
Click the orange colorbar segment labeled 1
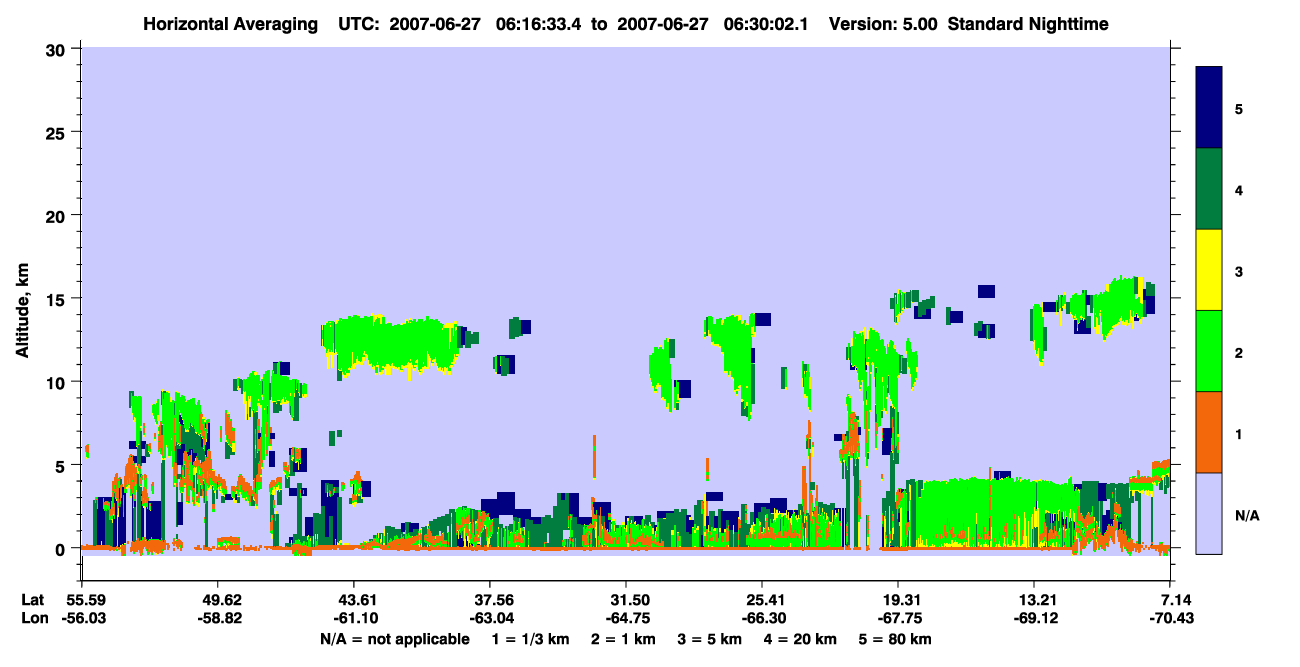pos(1209,432)
